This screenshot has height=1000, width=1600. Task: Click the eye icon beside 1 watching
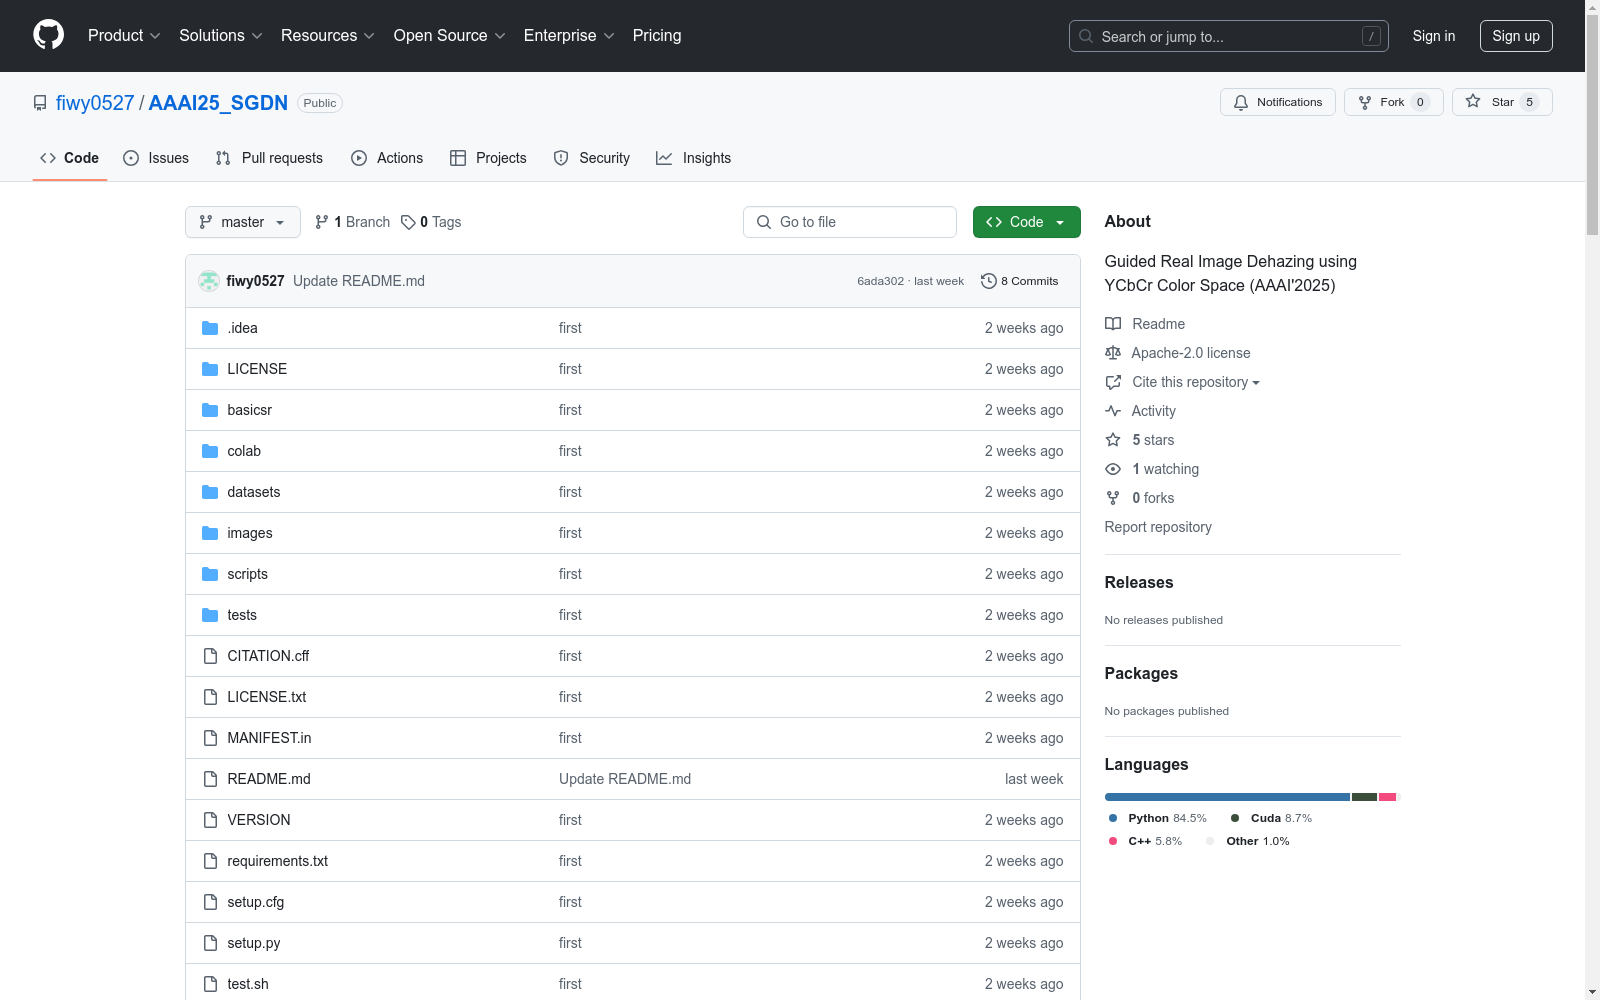click(x=1113, y=469)
